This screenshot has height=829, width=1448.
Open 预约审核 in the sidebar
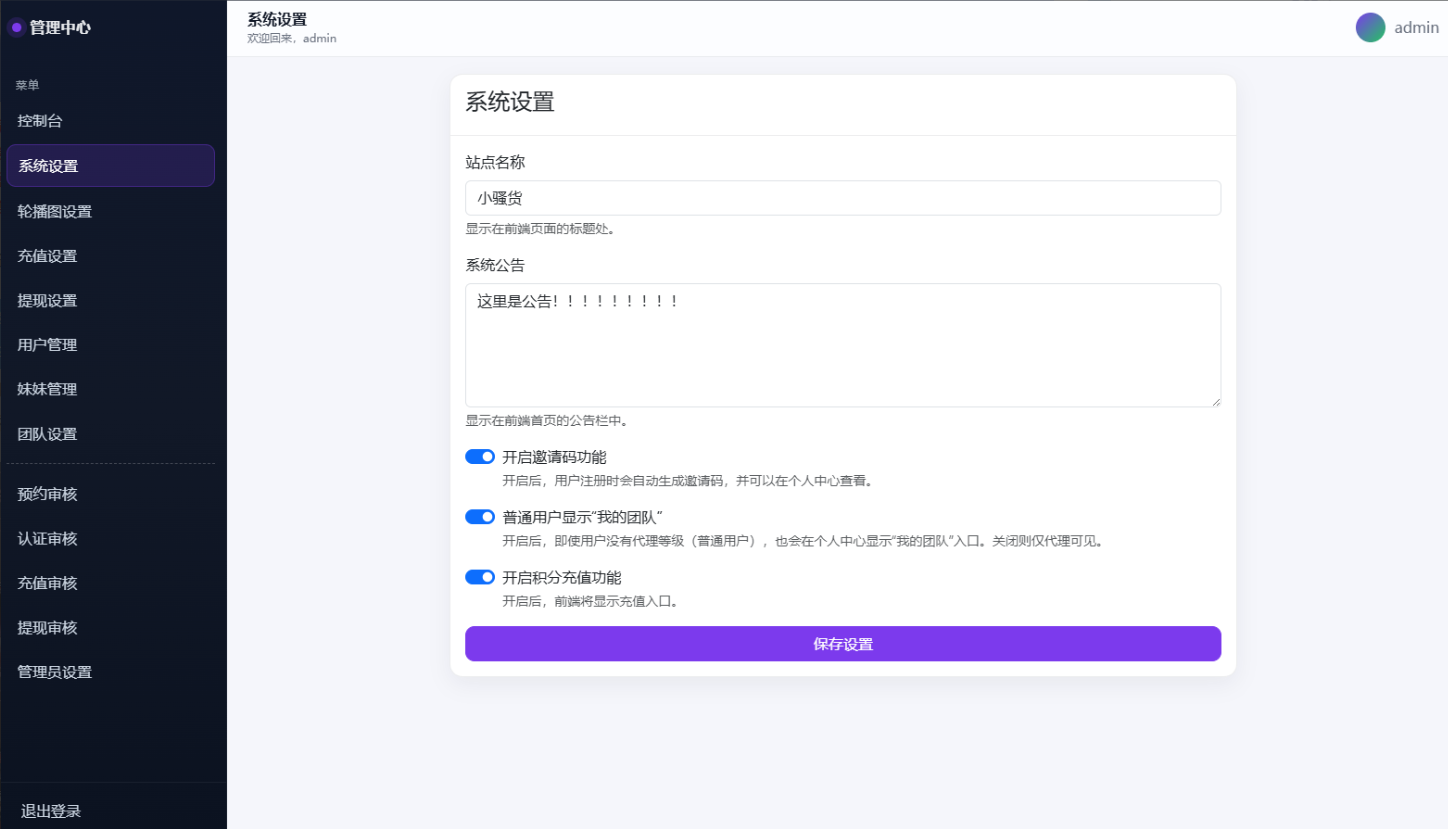[111, 494]
